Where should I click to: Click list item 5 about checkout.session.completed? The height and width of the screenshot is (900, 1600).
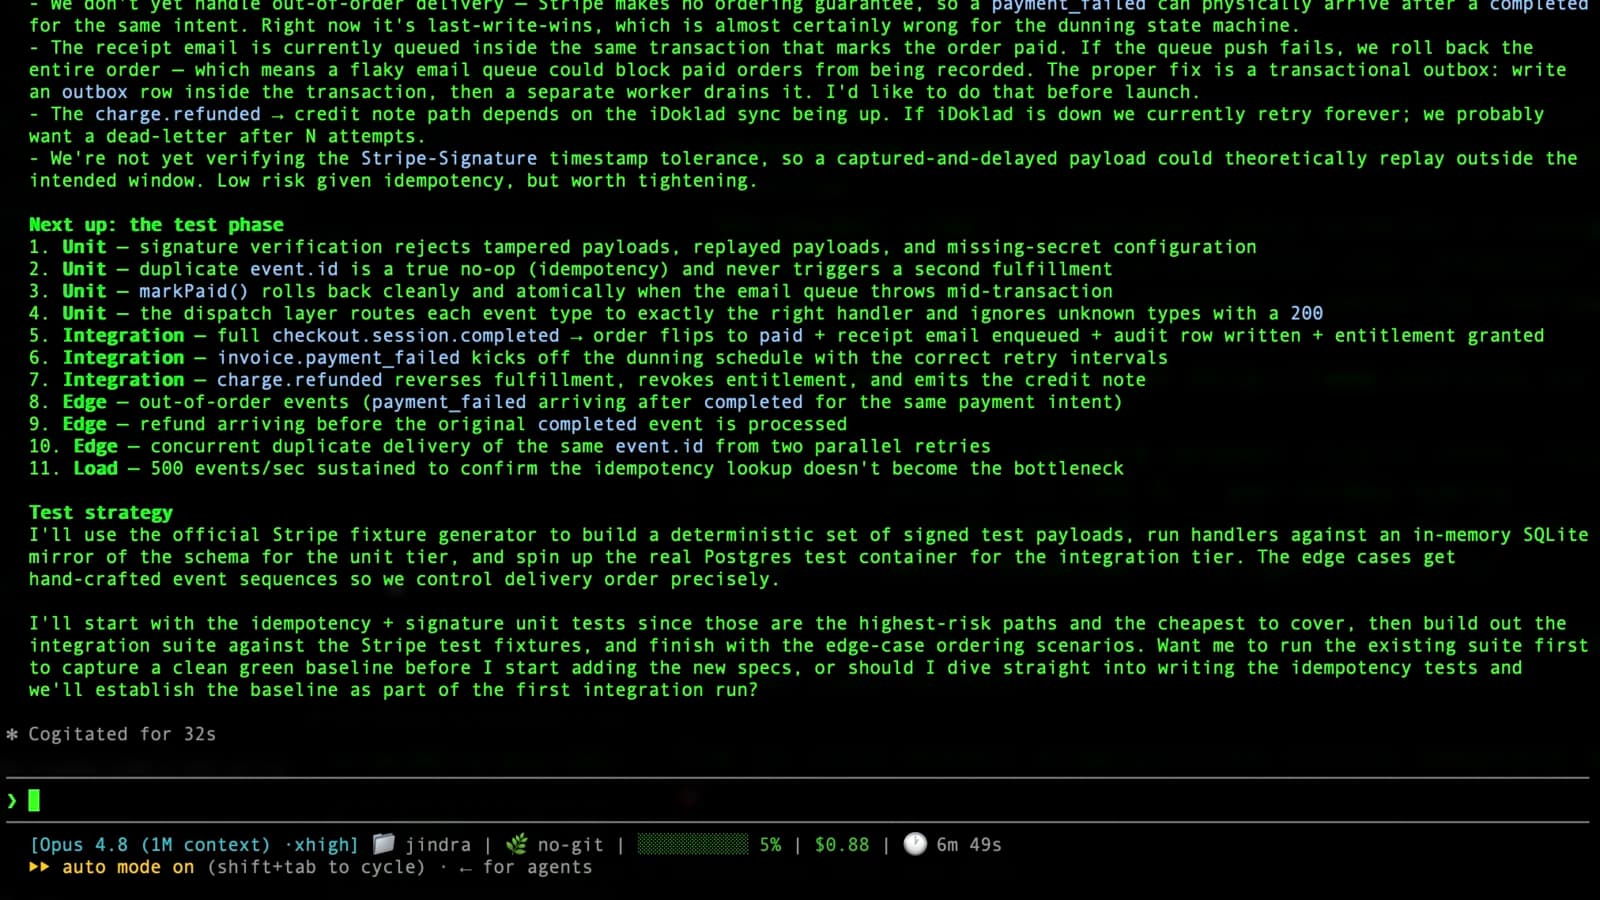[x=786, y=336]
